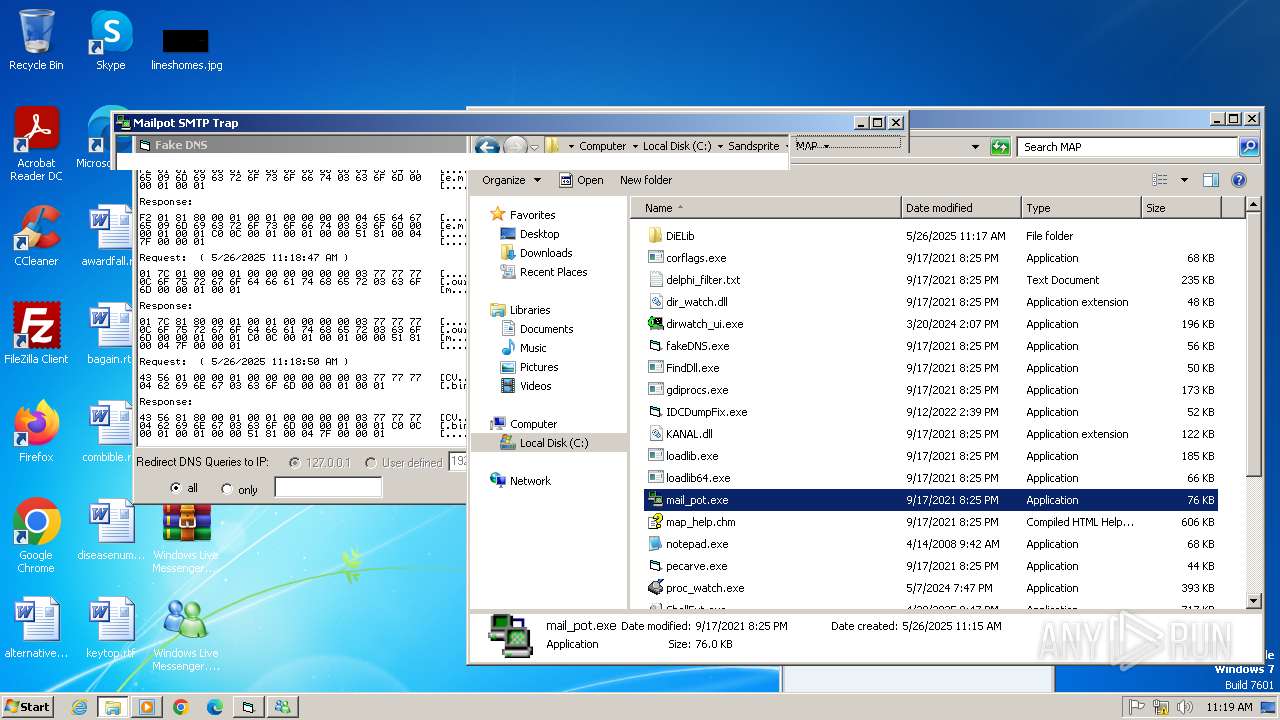Open keytop.rtf document on desktop

tap(110, 628)
